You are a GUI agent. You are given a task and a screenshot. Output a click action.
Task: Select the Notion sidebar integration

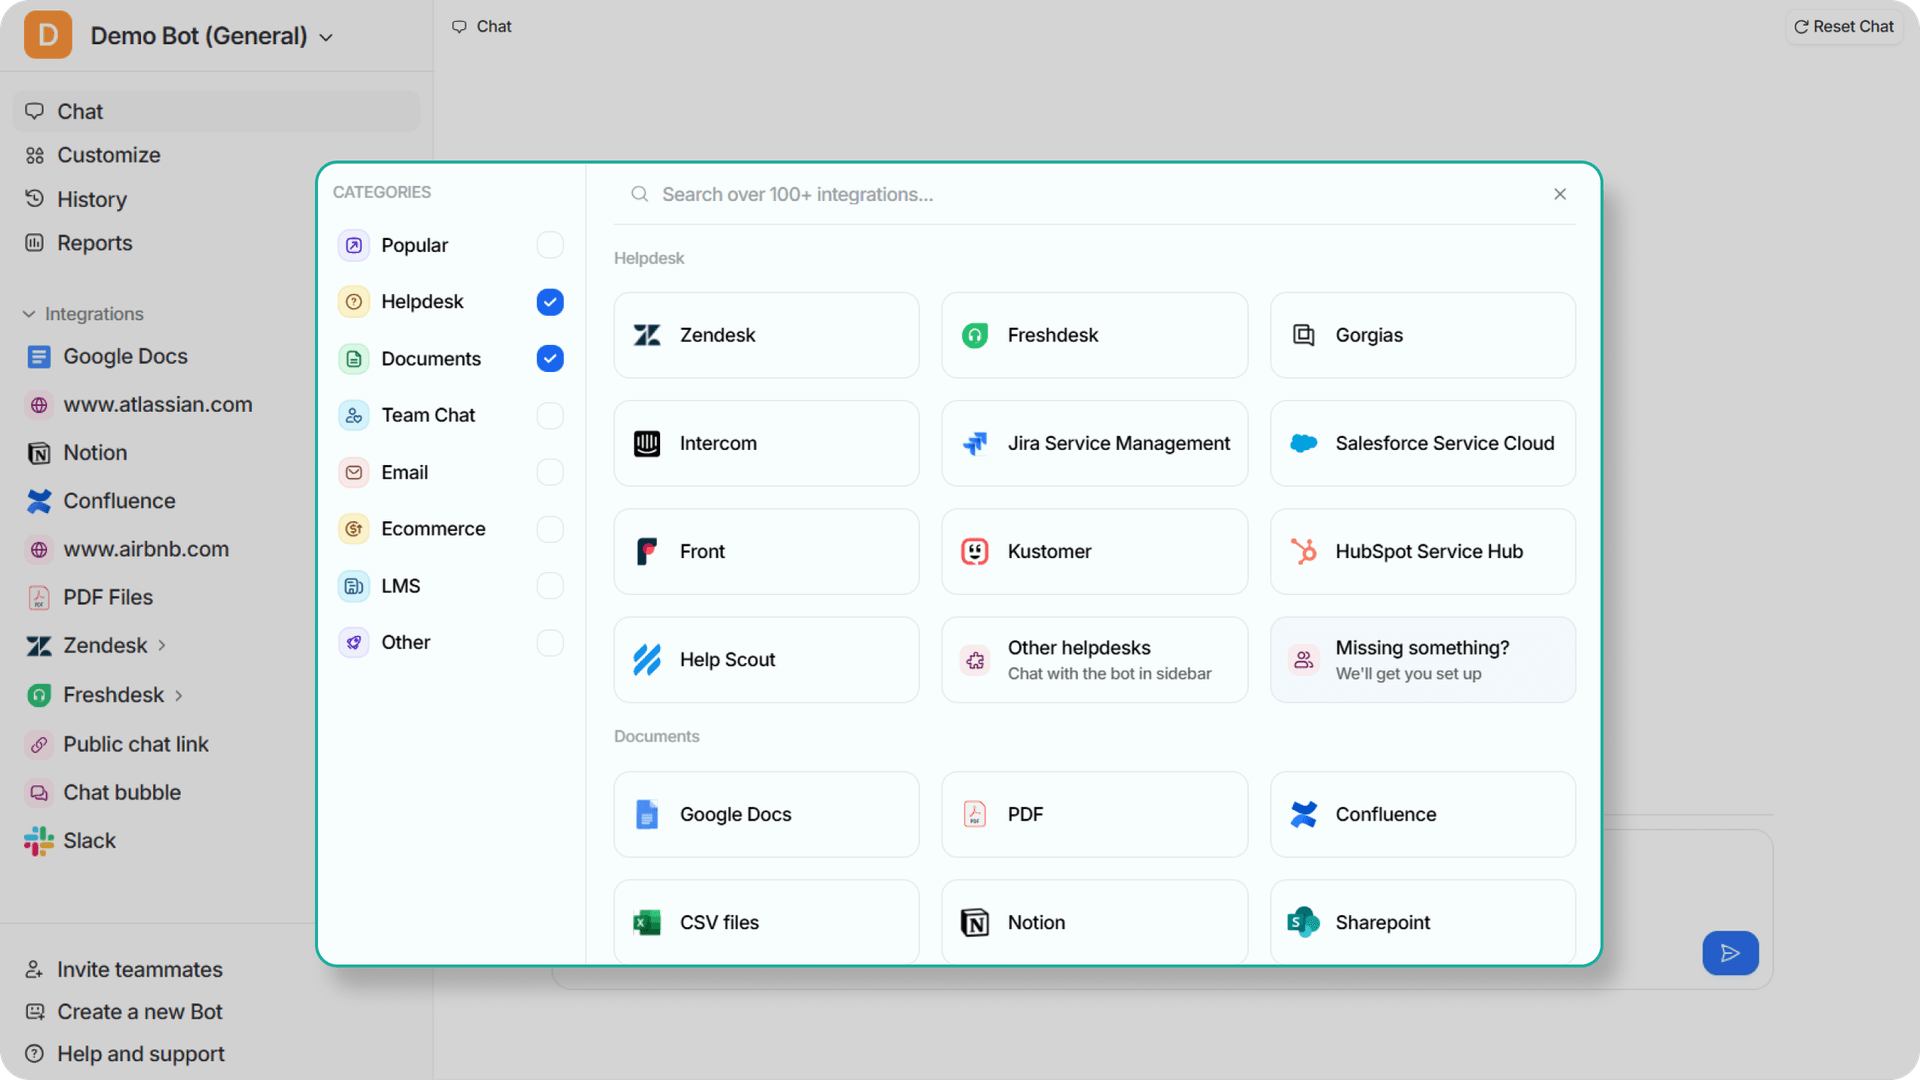click(x=95, y=452)
